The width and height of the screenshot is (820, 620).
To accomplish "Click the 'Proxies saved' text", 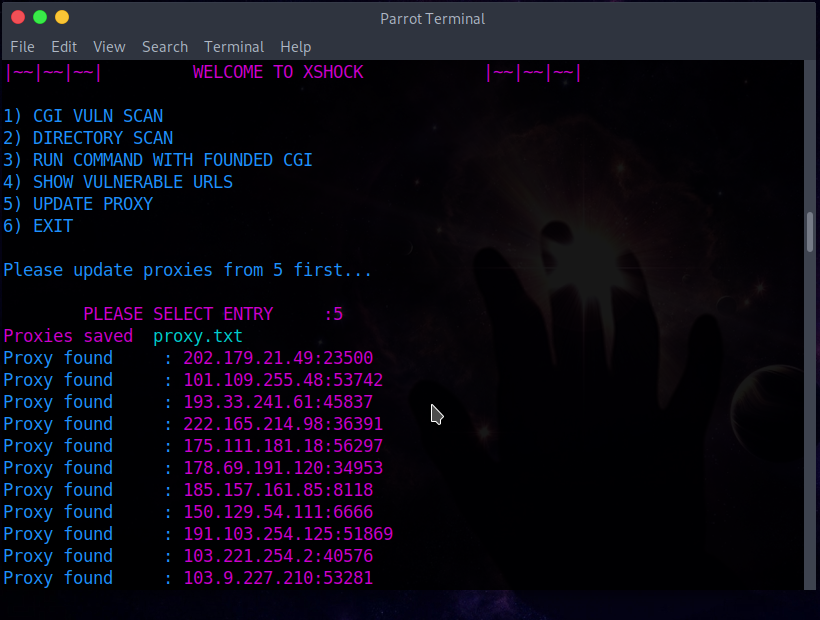I will tap(68, 336).
